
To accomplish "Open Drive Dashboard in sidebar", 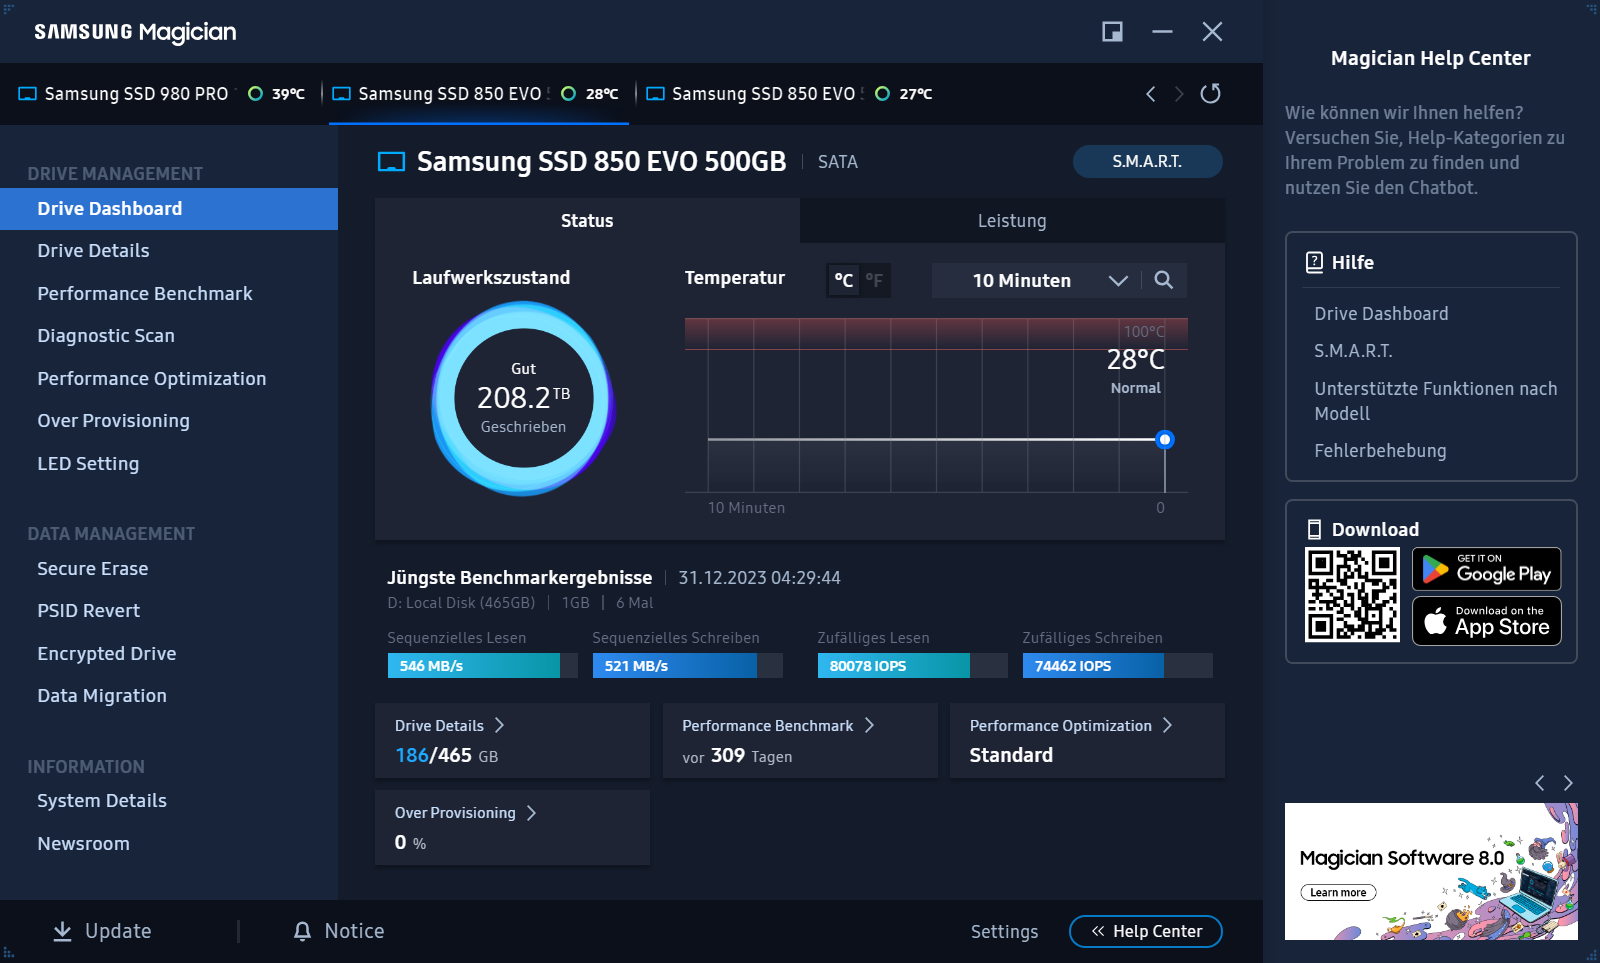I will pos(169,209).
